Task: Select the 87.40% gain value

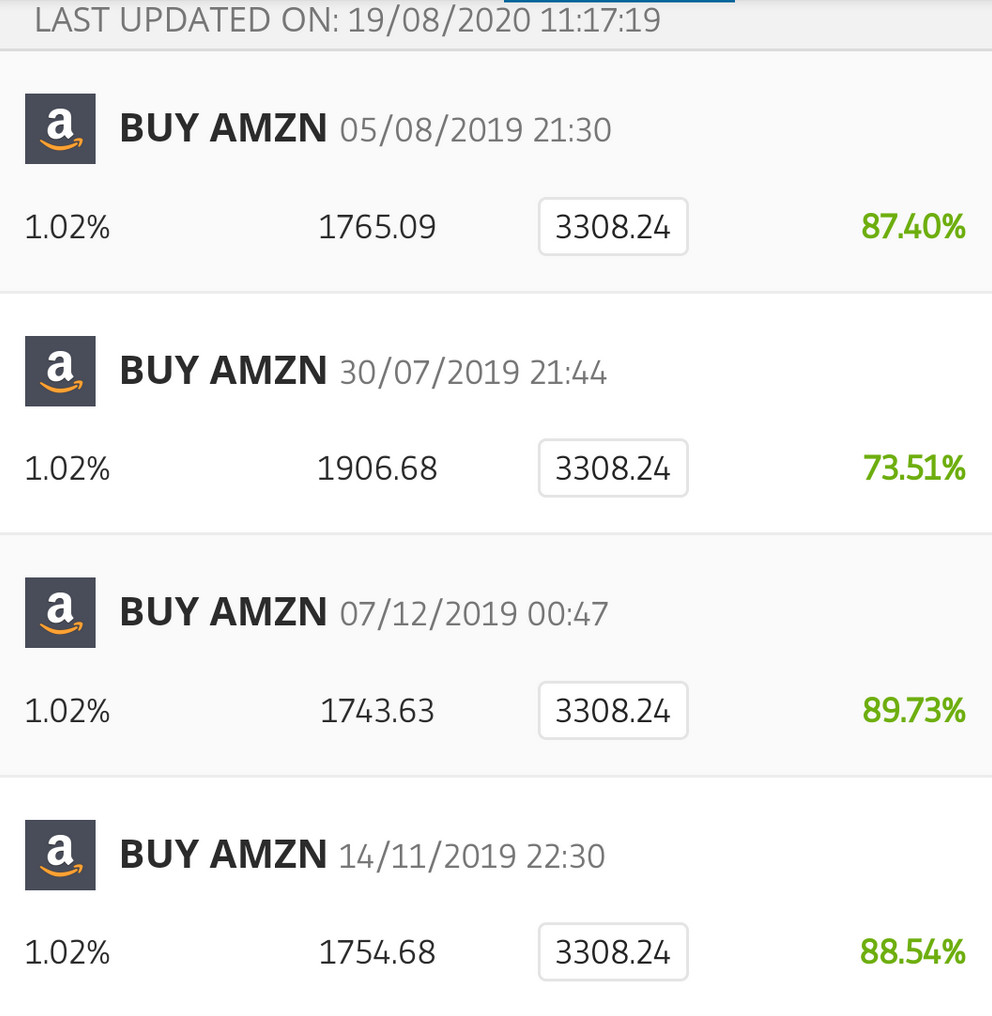Action: (x=913, y=227)
